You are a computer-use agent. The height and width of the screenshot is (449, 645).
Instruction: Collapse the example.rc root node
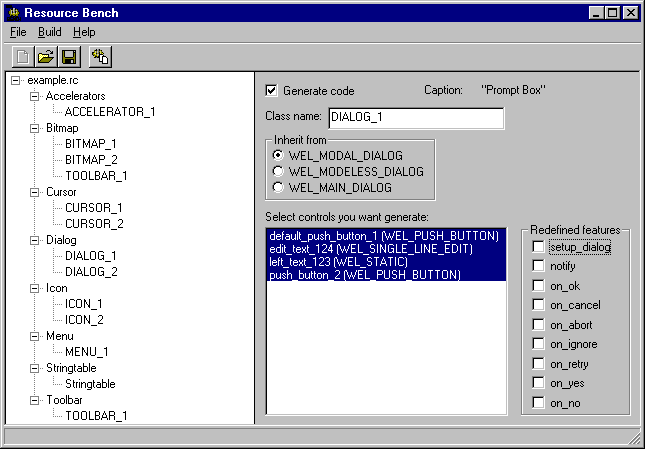pyautogui.click(x=17, y=80)
